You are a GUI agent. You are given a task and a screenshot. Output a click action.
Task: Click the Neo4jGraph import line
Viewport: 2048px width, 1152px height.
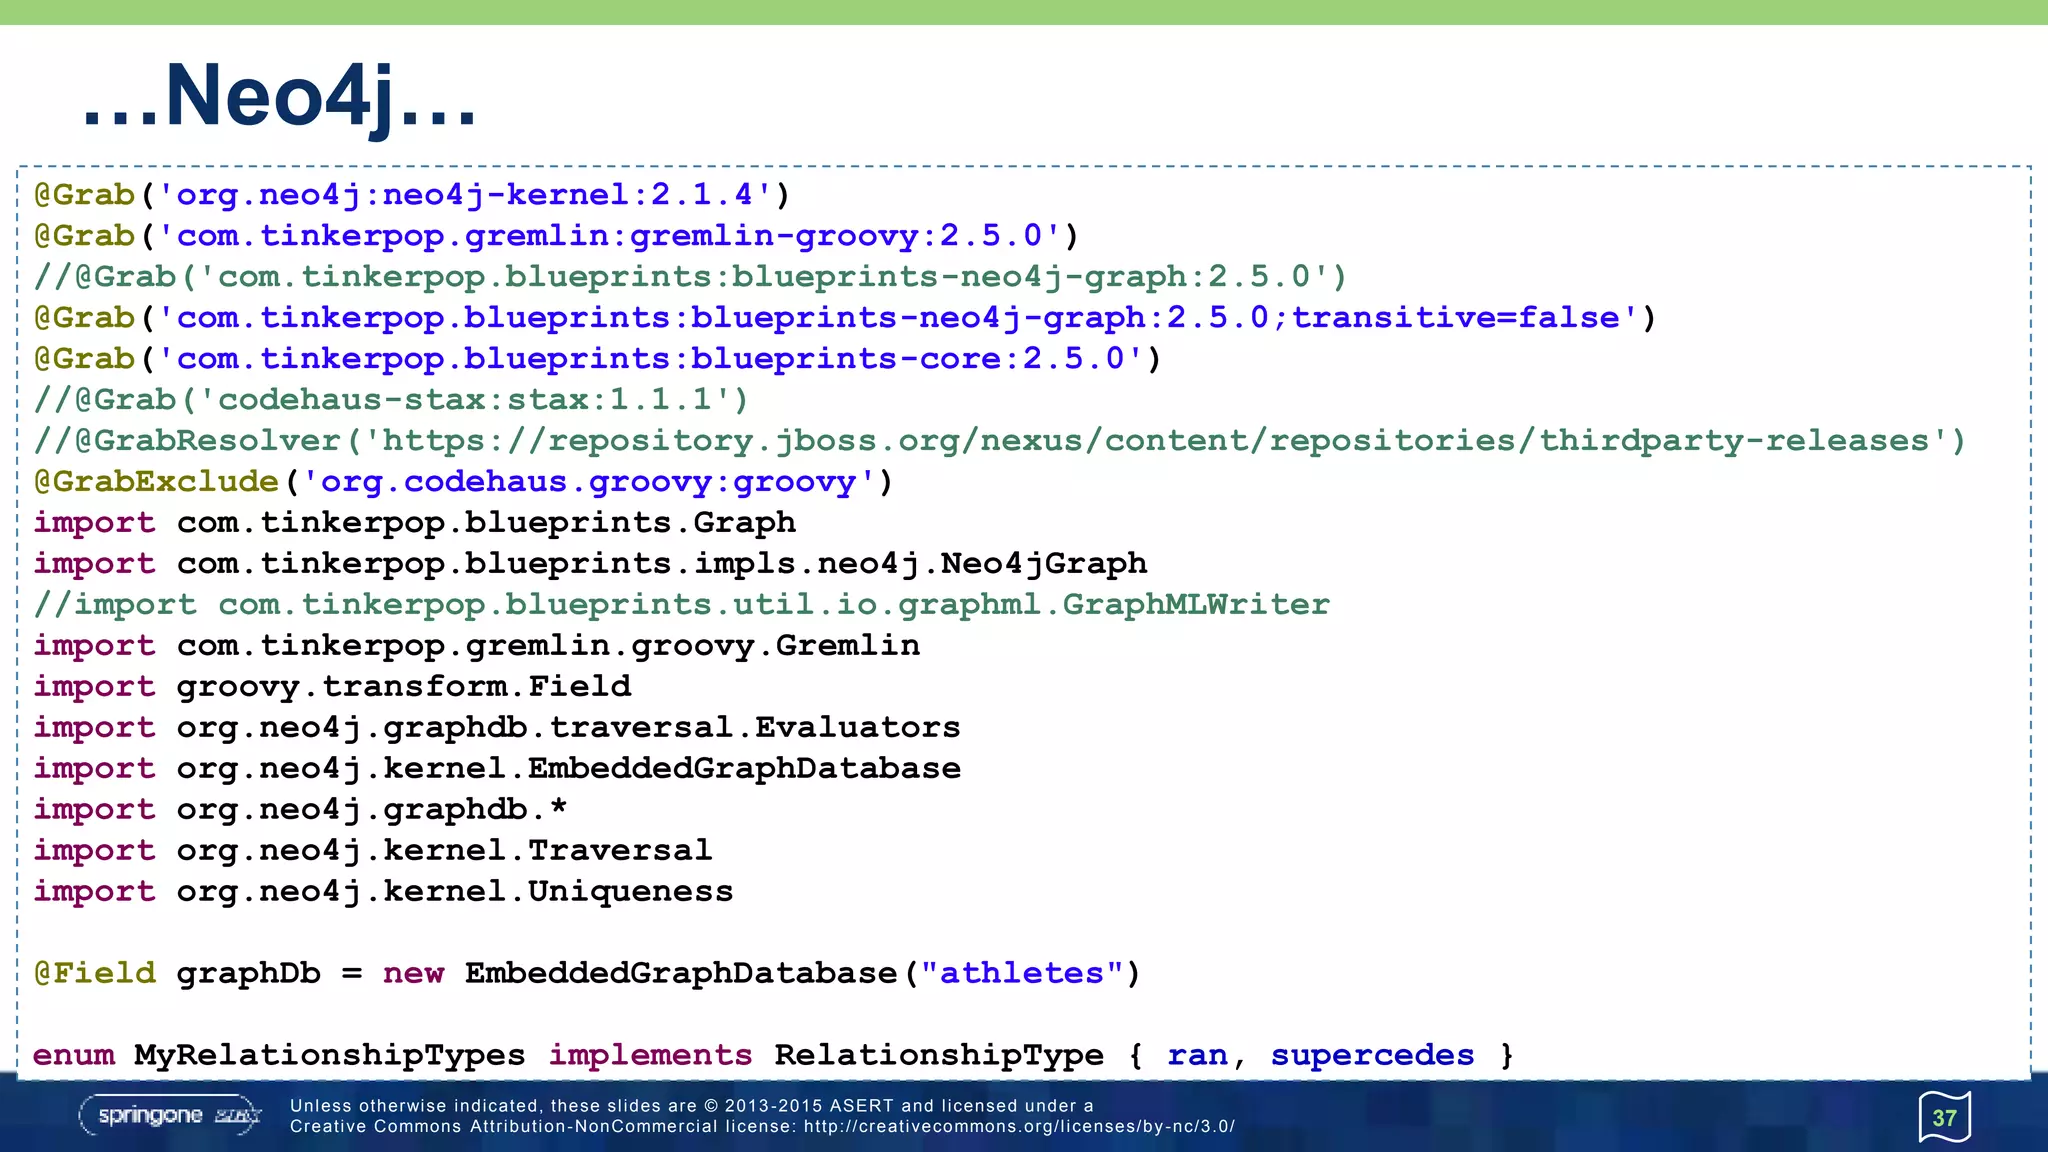[590, 564]
